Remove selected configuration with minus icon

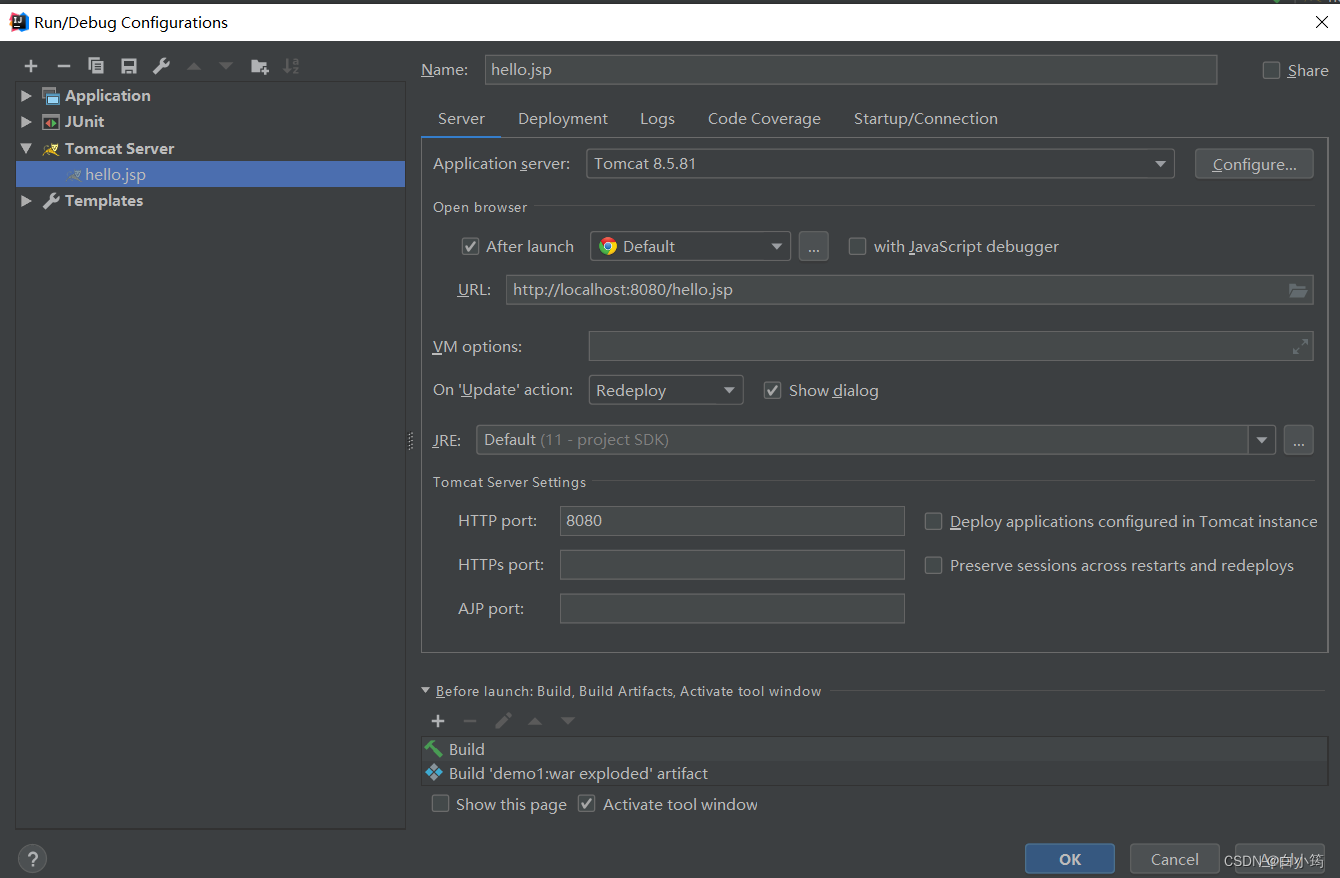64,66
